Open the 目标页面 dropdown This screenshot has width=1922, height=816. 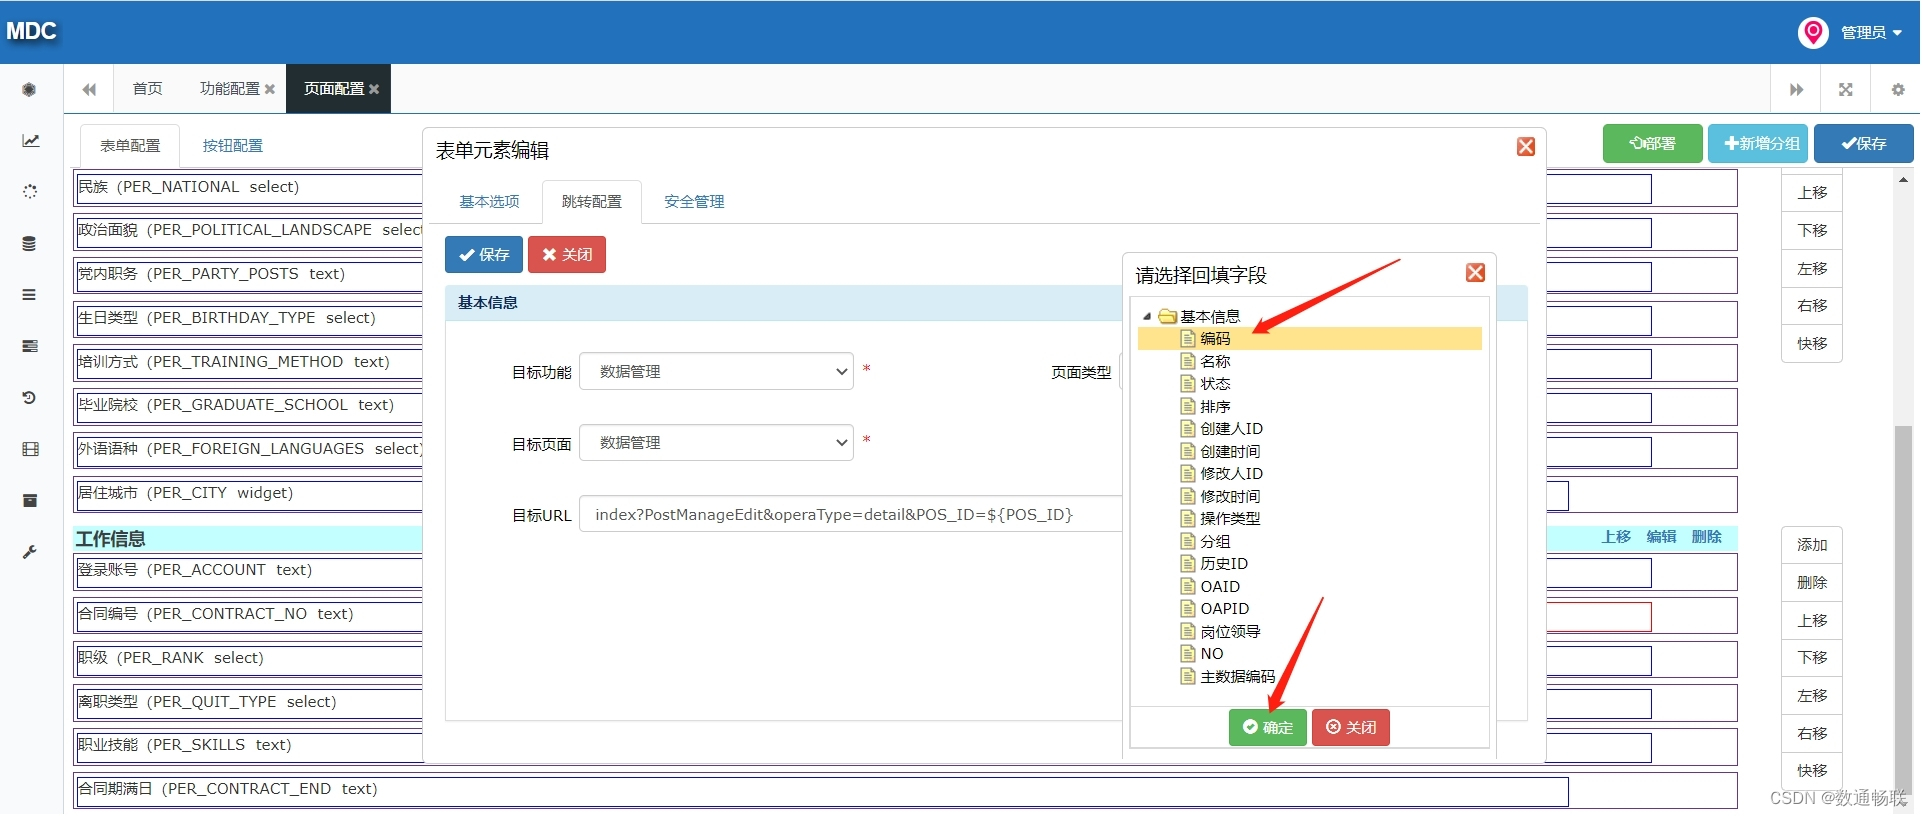click(716, 442)
